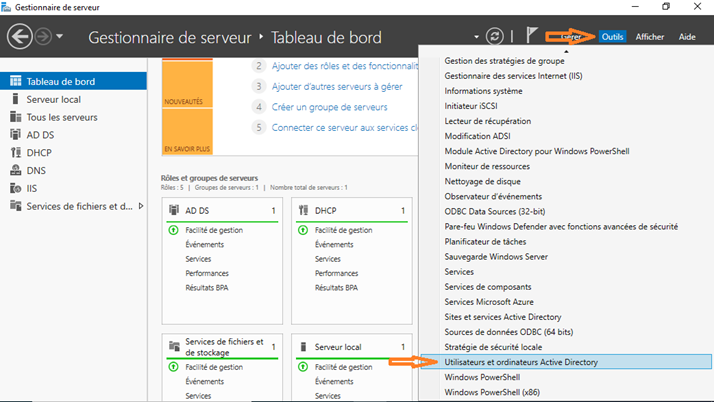
Task: Click the Serveur local sidebar icon
Action: (15, 99)
